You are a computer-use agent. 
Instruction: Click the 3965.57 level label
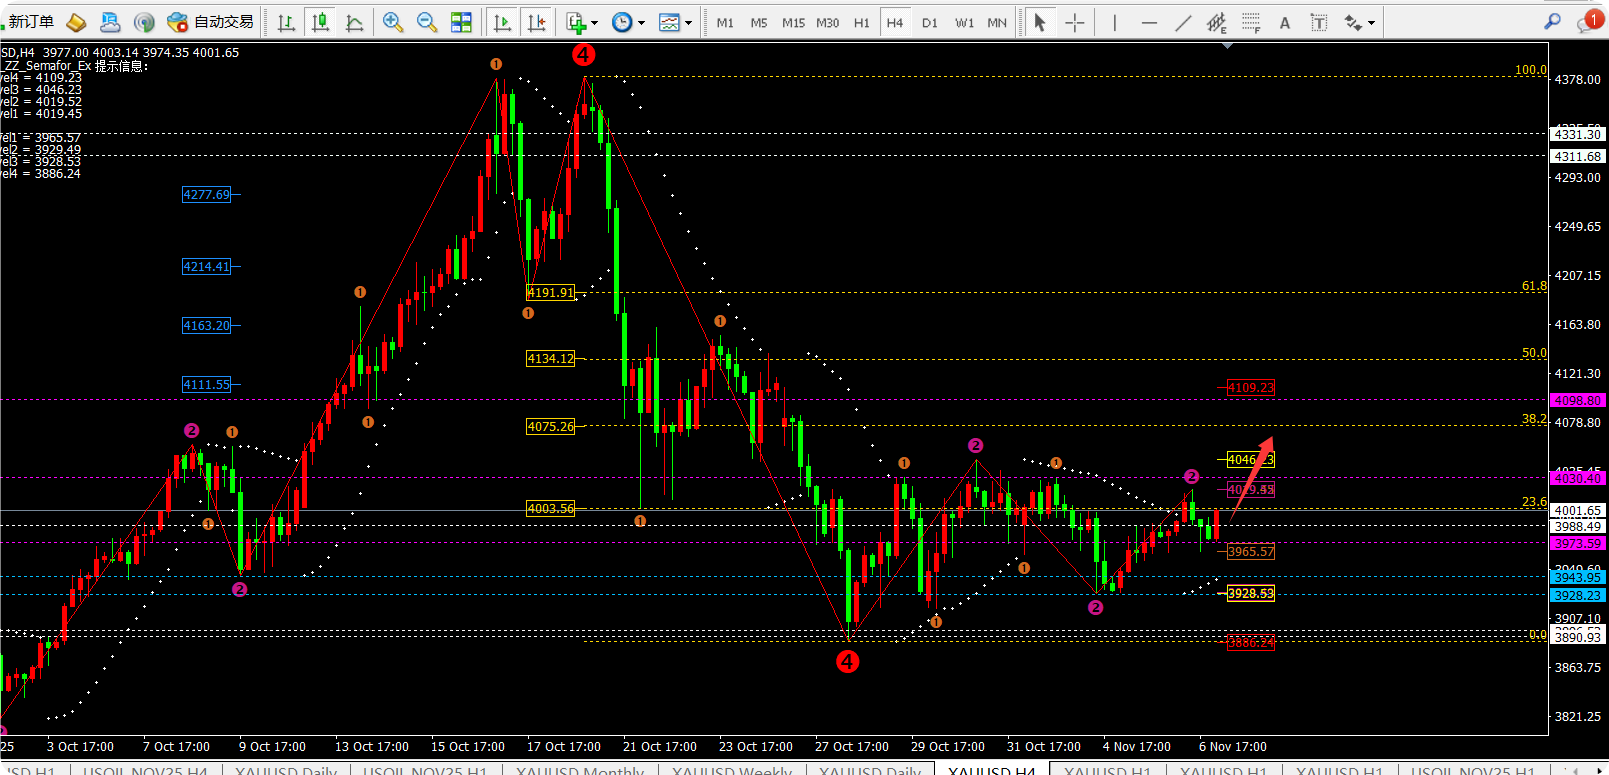click(x=1251, y=552)
